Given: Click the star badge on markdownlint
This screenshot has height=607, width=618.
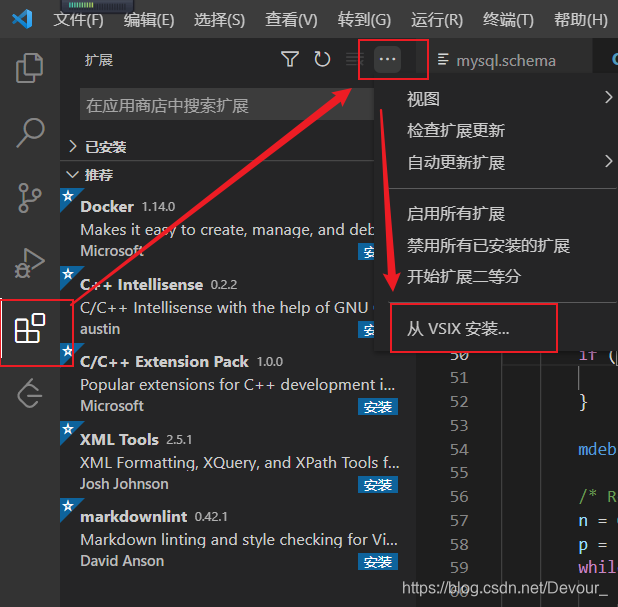Looking at the screenshot, I should point(68,505).
